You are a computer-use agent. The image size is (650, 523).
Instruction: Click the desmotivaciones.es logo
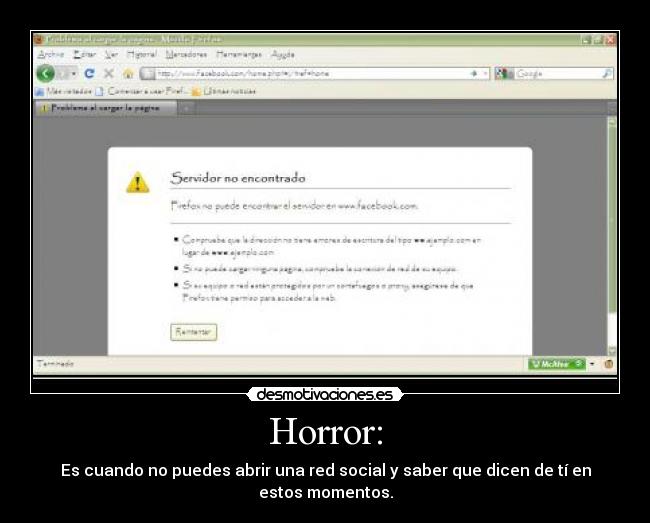pos(325,395)
